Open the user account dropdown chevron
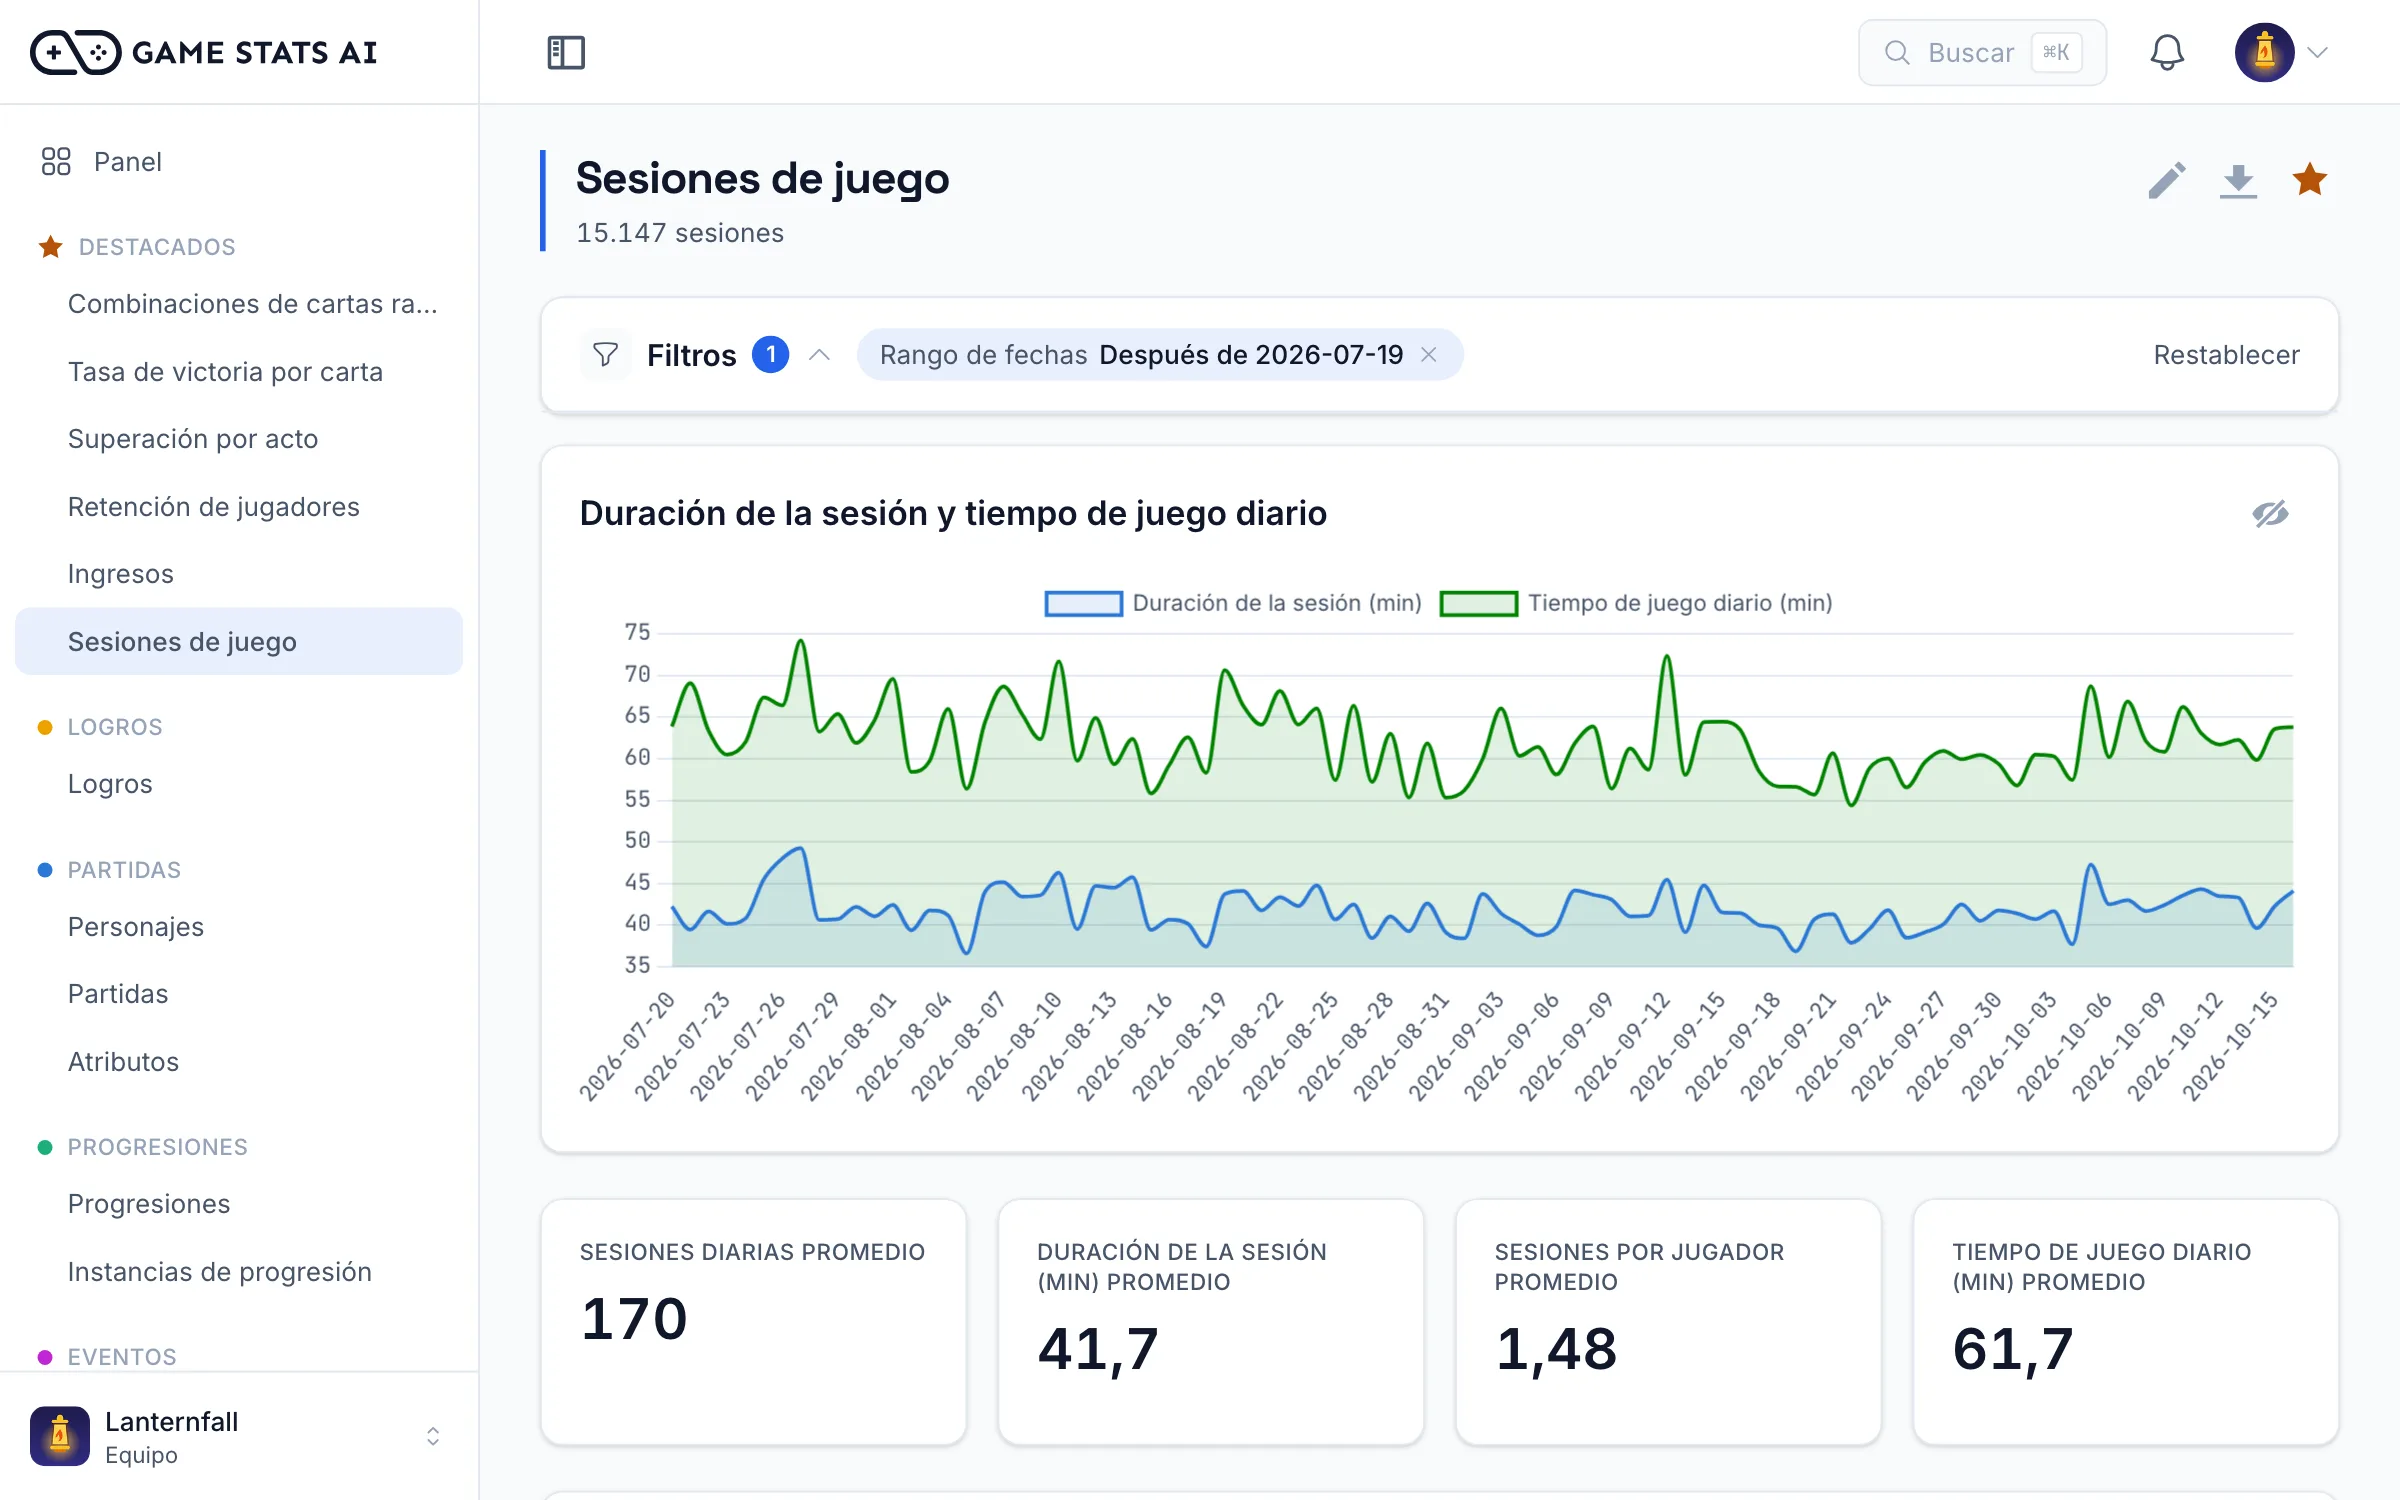Screen dimensions: 2400x1500 (x=2318, y=52)
